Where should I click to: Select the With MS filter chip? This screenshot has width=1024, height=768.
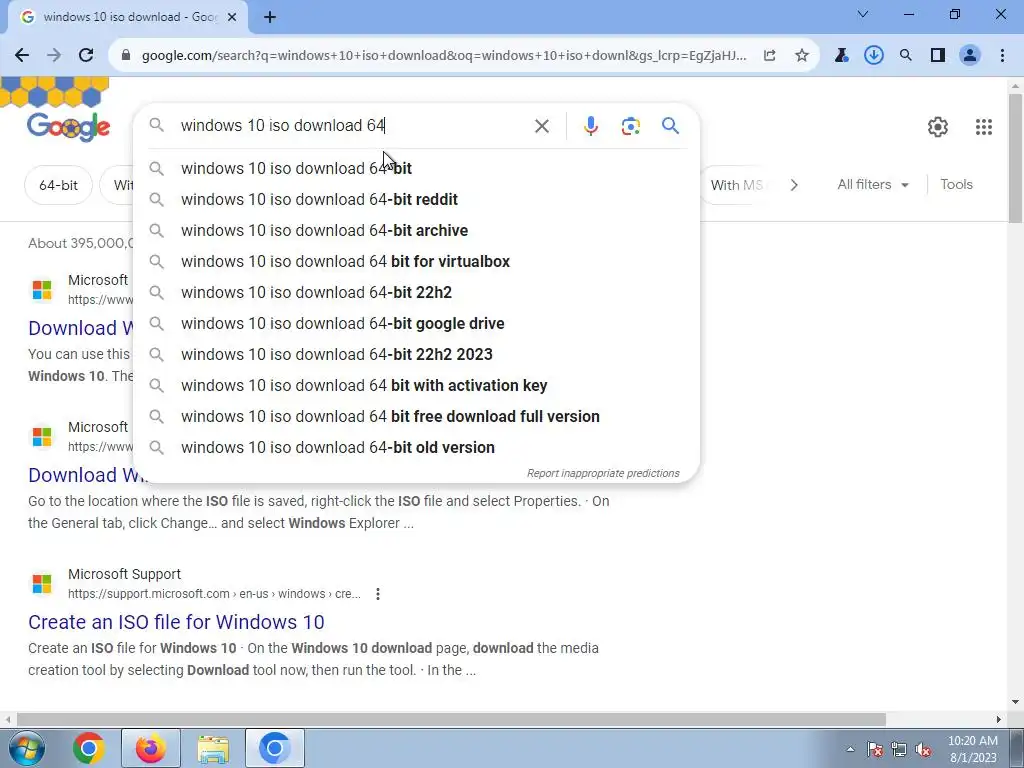coord(736,185)
